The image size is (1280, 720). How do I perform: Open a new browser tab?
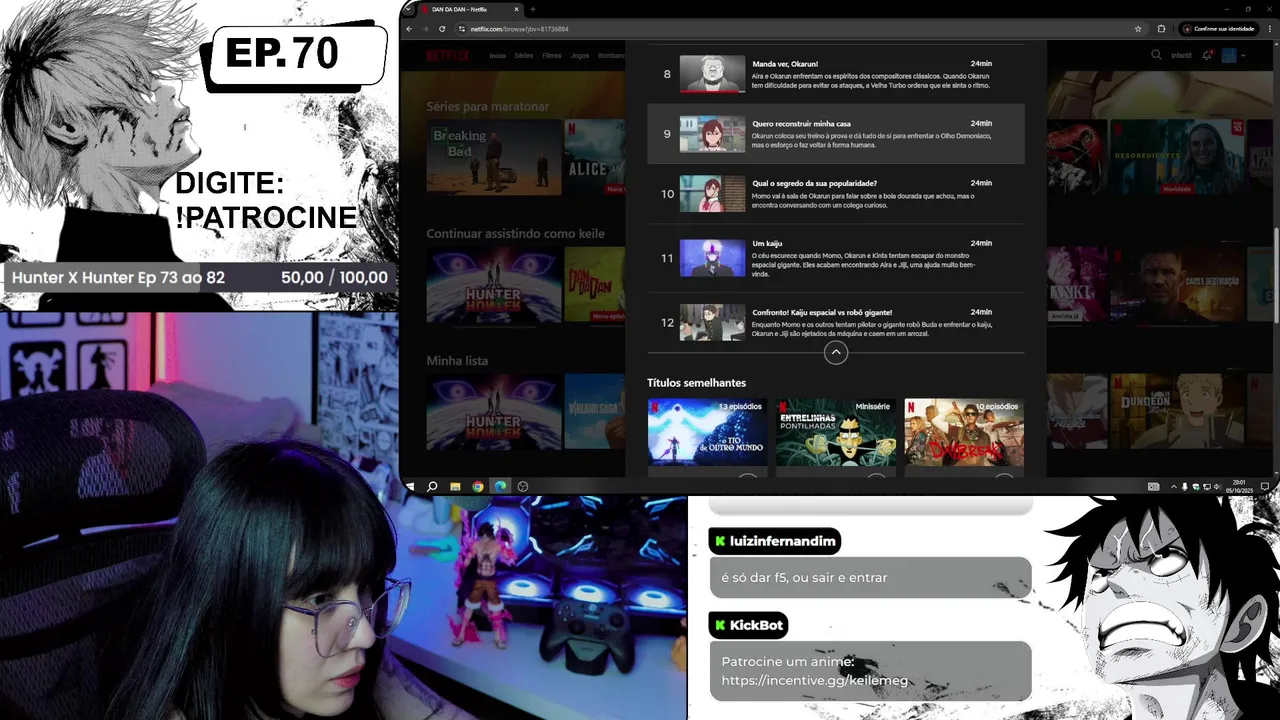pyautogui.click(x=533, y=9)
